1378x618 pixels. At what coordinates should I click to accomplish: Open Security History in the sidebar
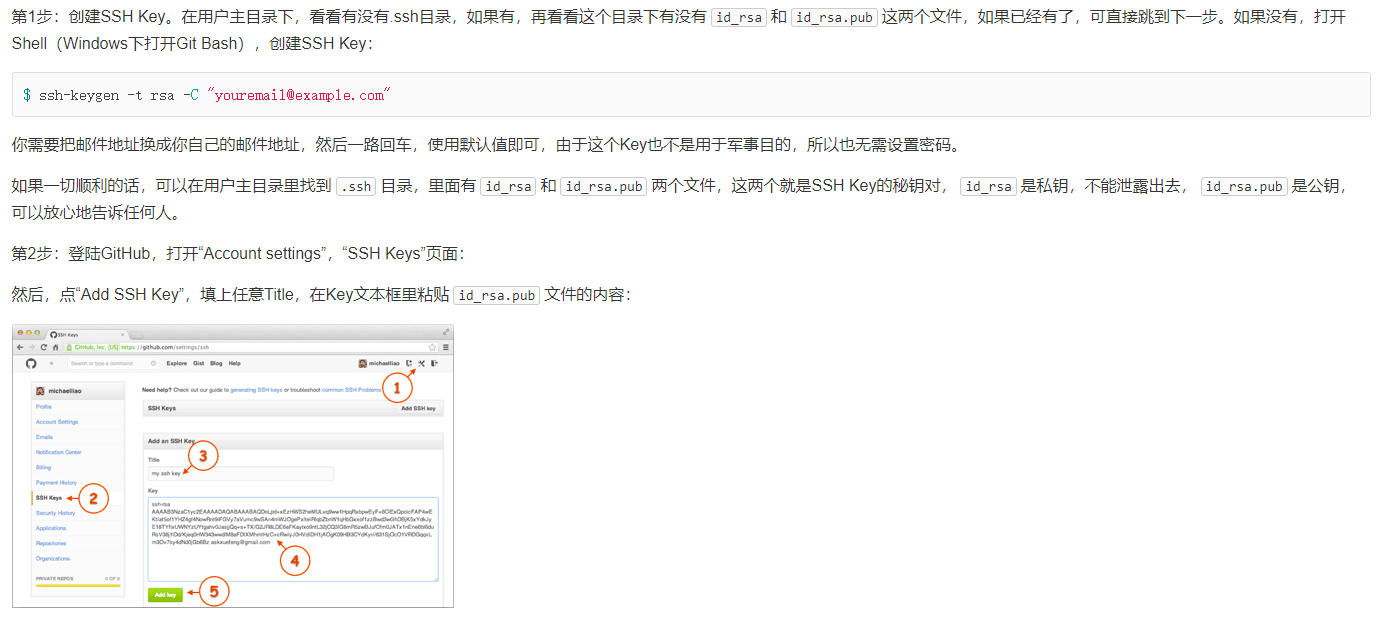(x=55, y=513)
